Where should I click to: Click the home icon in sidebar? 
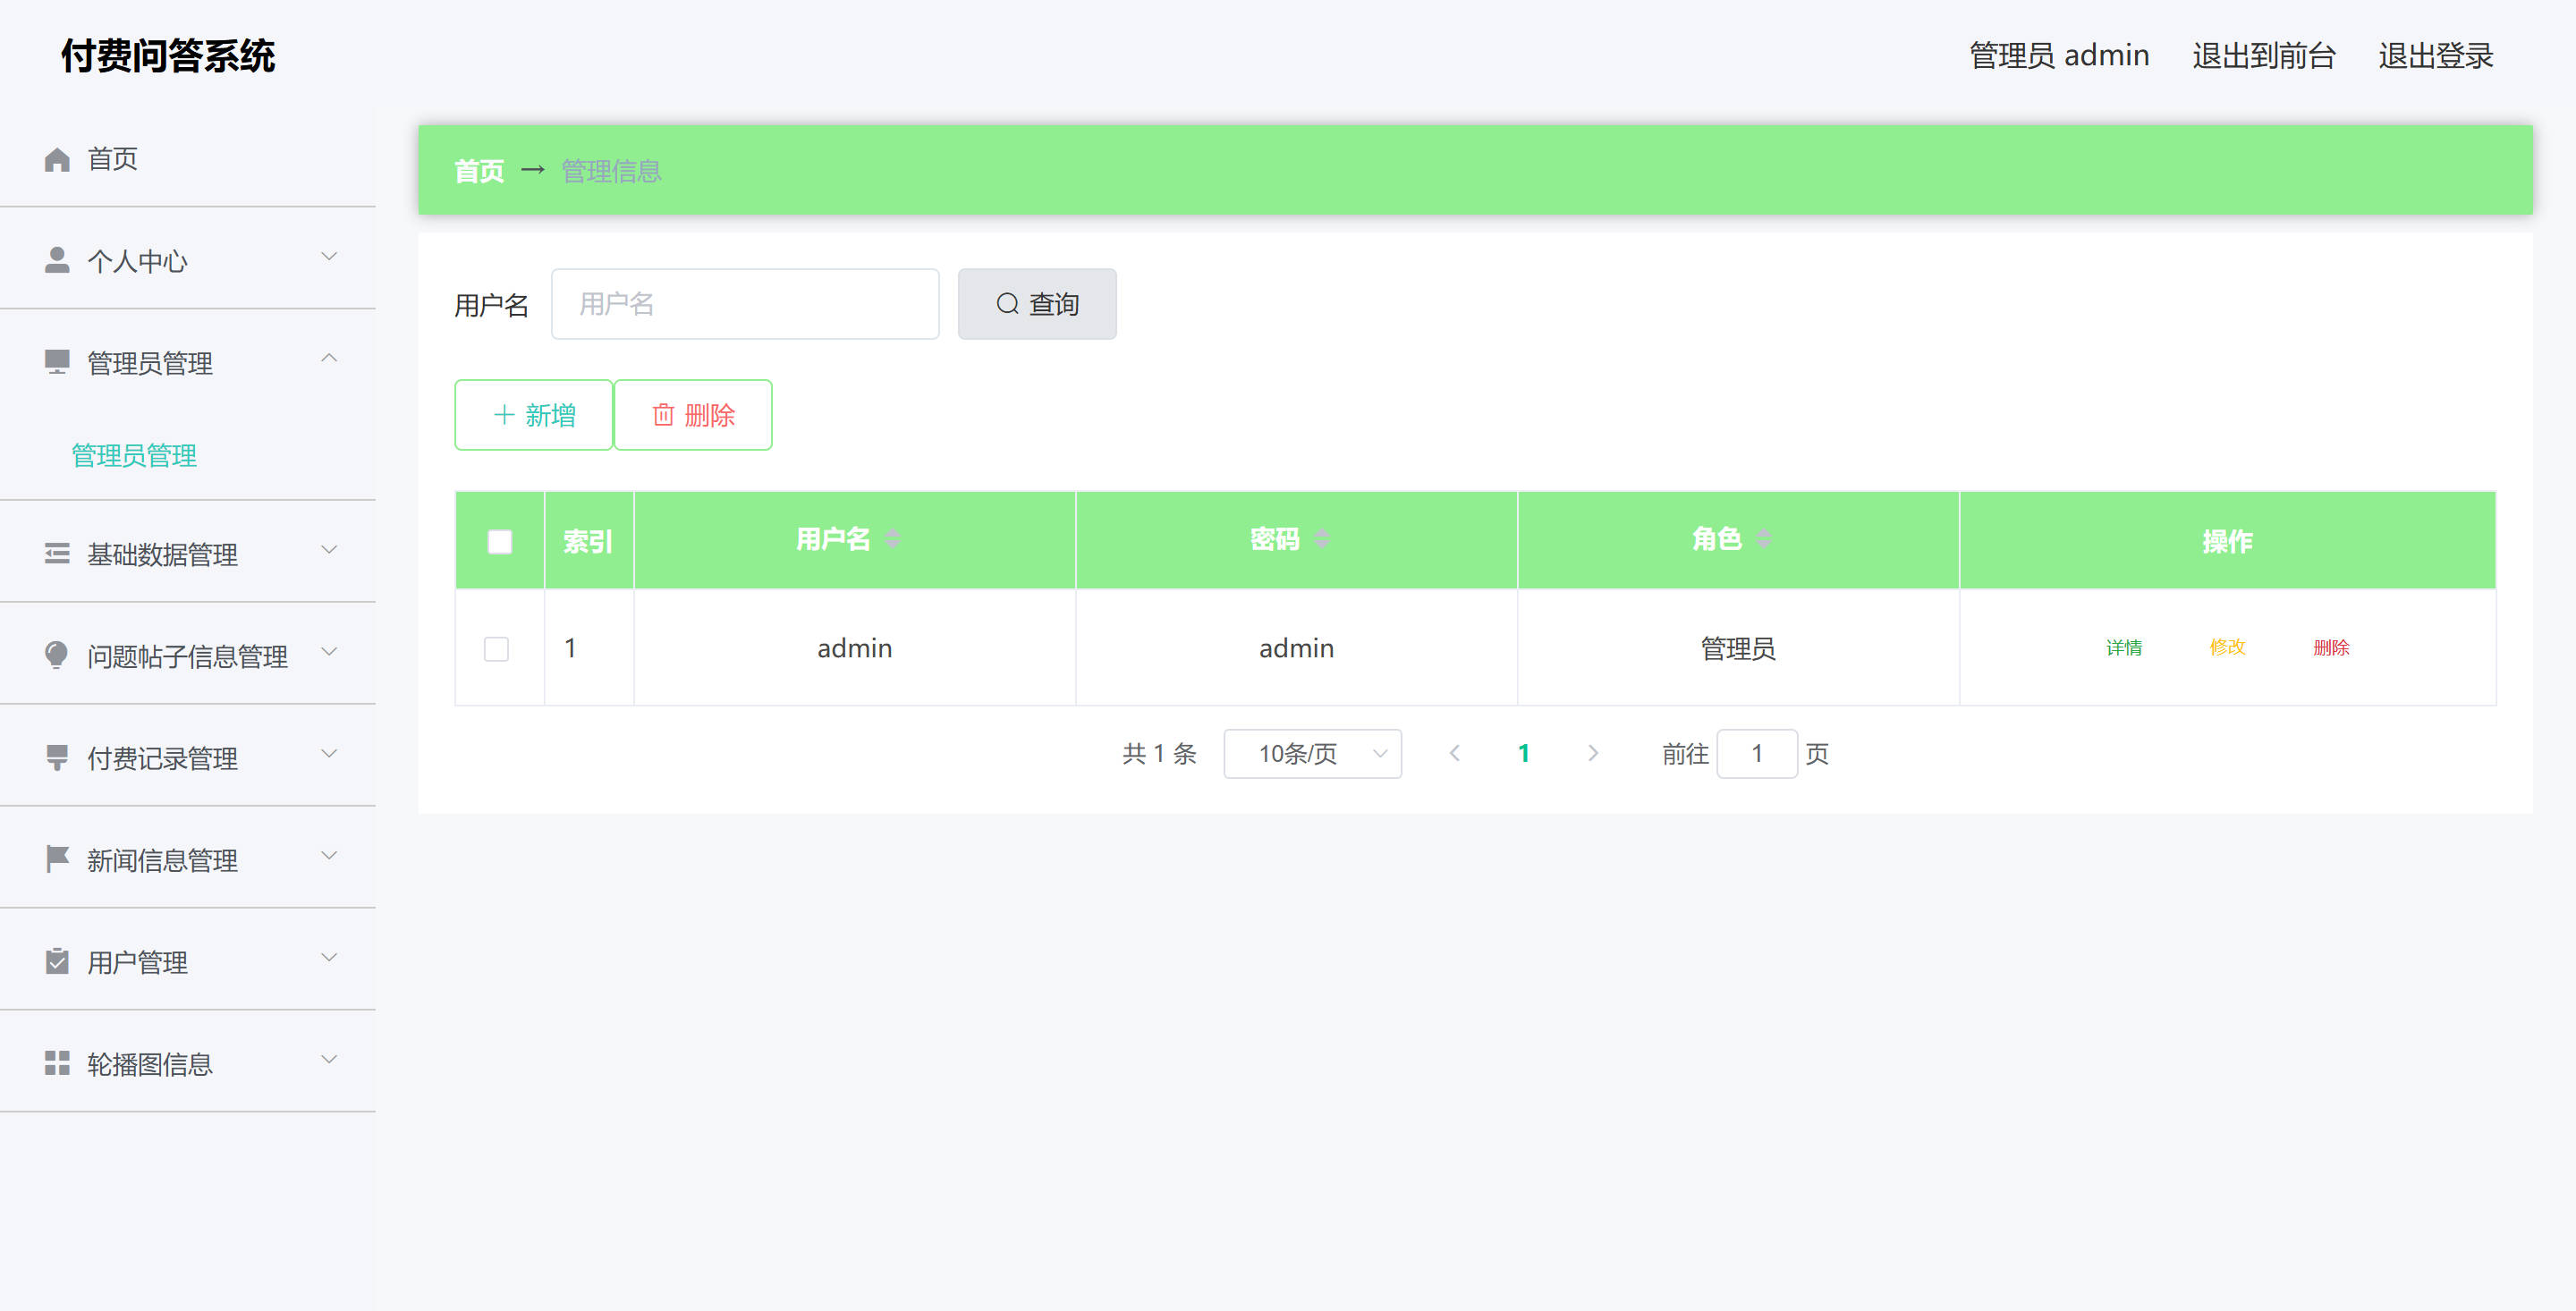pos(57,159)
